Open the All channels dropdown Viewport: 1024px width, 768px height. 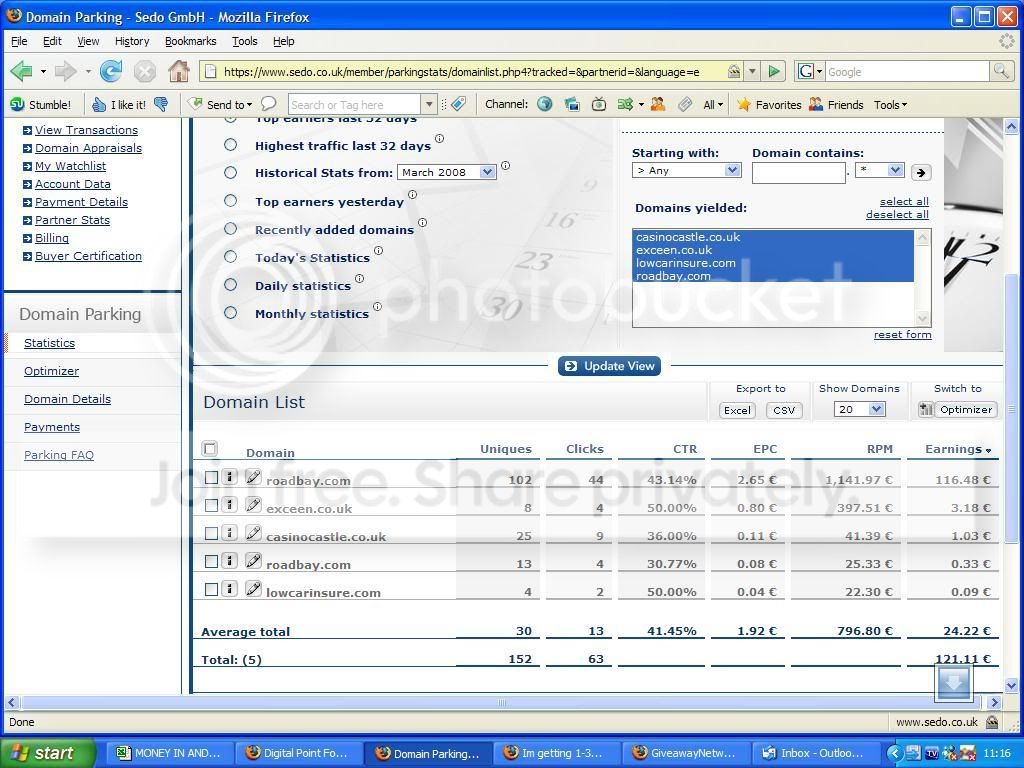tap(713, 104)
